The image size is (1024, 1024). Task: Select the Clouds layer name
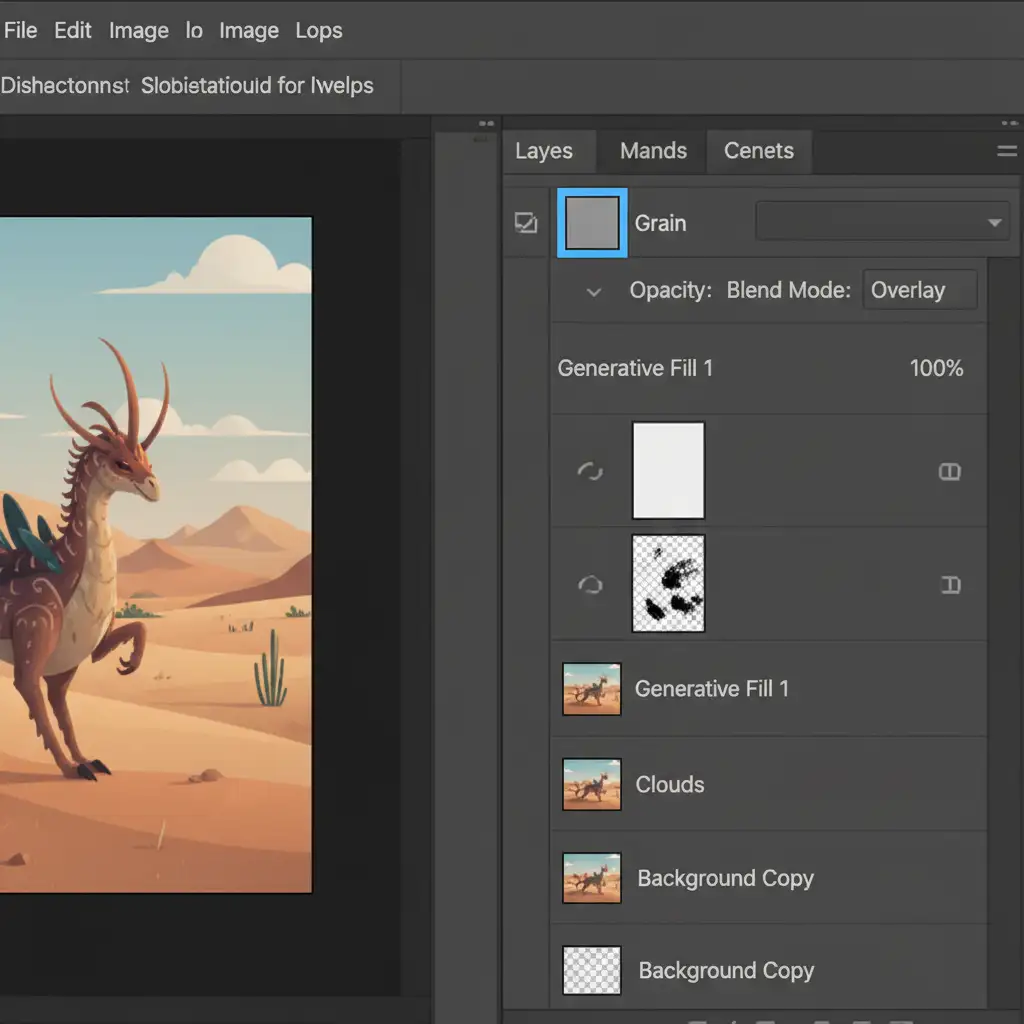tap(670, 784)
